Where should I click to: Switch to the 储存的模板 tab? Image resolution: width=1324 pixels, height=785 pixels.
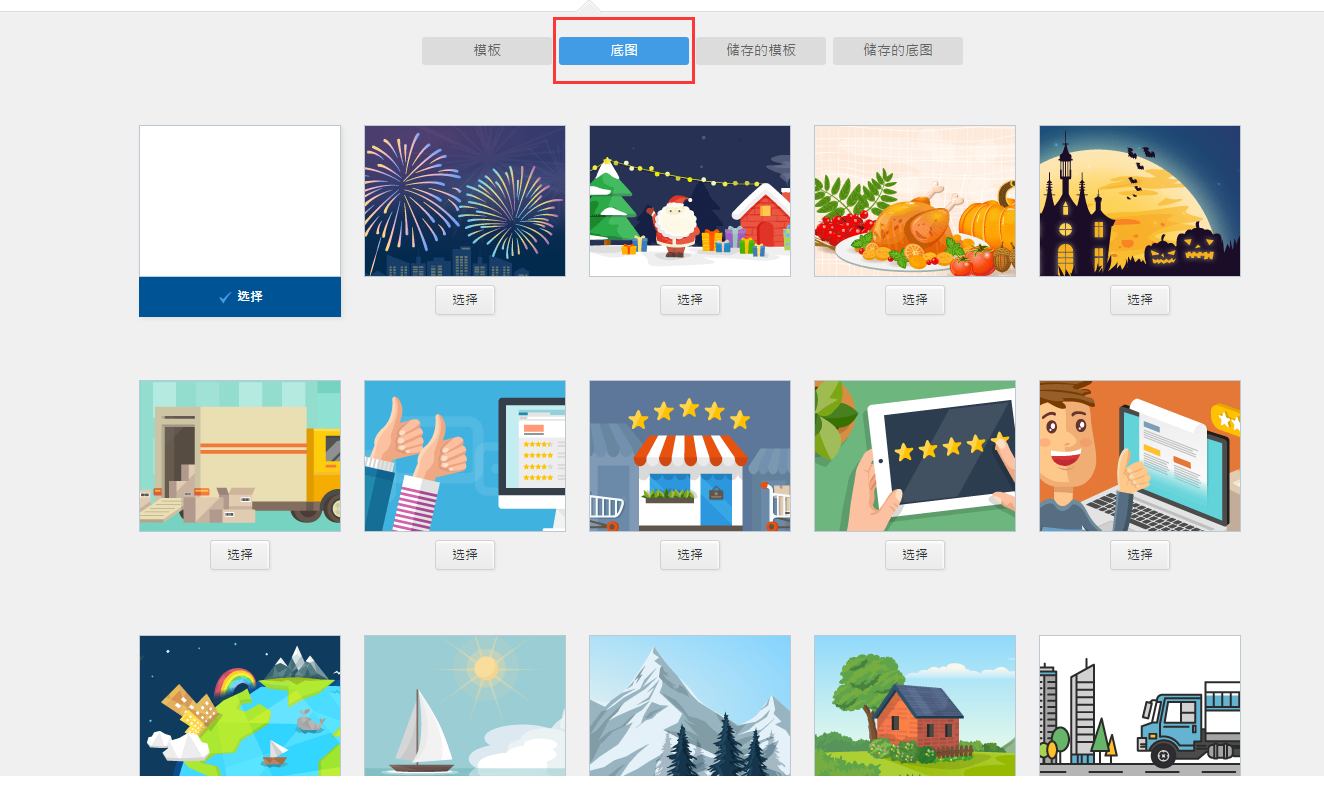tap(761, 51)
